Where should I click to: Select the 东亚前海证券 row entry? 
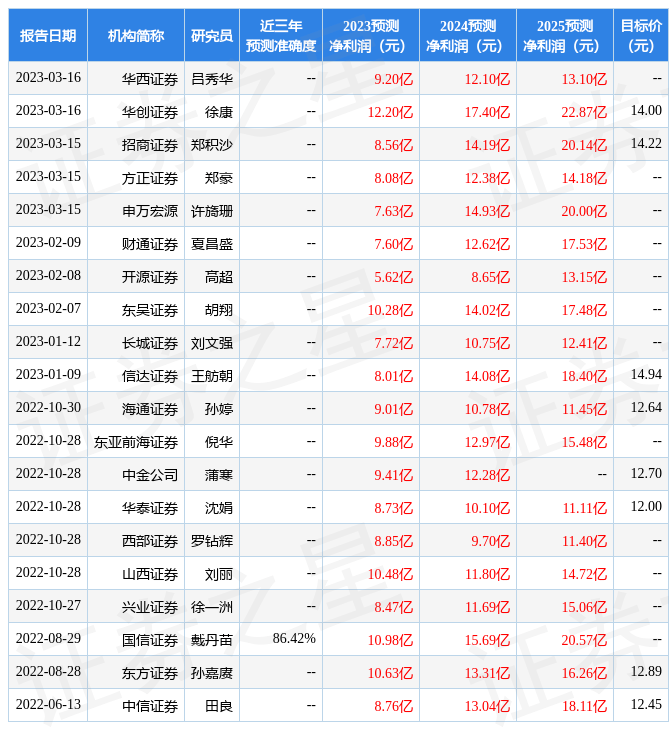tap(136, 442)
